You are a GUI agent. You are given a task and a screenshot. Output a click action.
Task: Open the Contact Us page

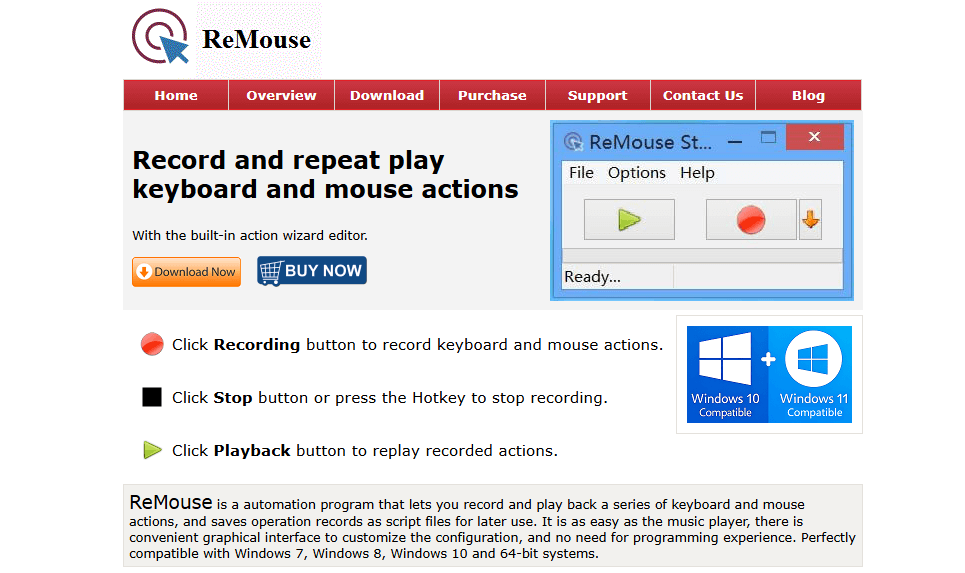(x=703, y=95)
